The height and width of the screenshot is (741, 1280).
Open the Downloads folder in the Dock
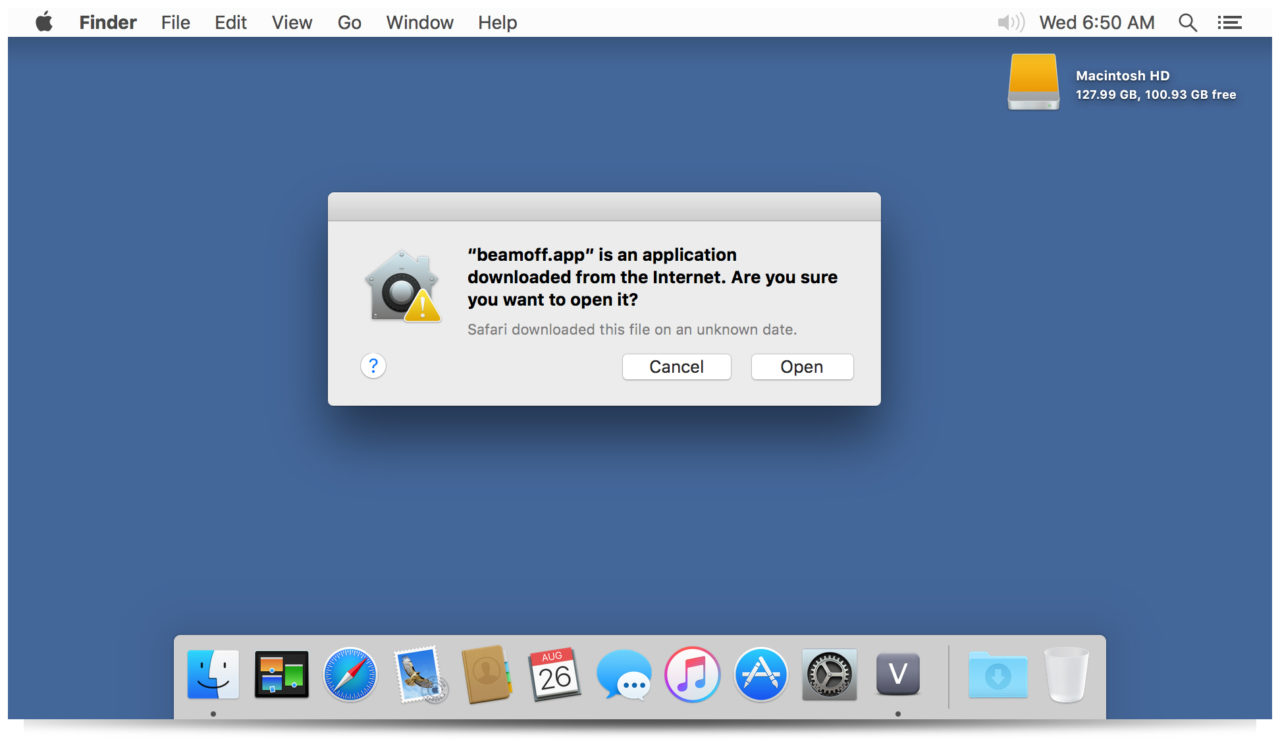[997, 675]
